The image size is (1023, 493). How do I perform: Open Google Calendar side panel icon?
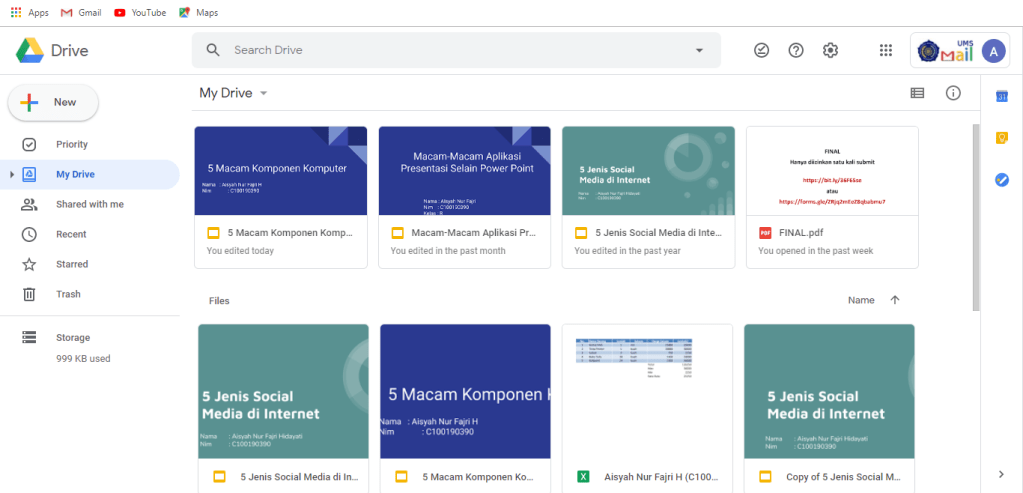pos(1002,96)
